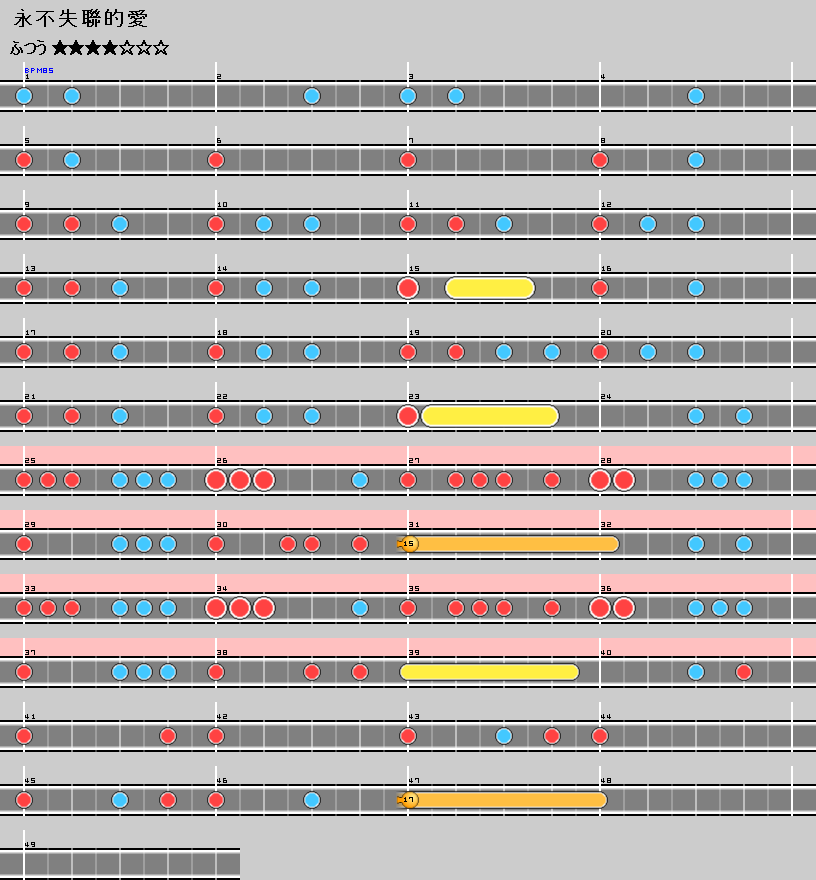The width and height of the screenshot is (816, 880).
Task: Click the red note at start of measure 5
Action: pyautogui.click(x=24, y=160)
